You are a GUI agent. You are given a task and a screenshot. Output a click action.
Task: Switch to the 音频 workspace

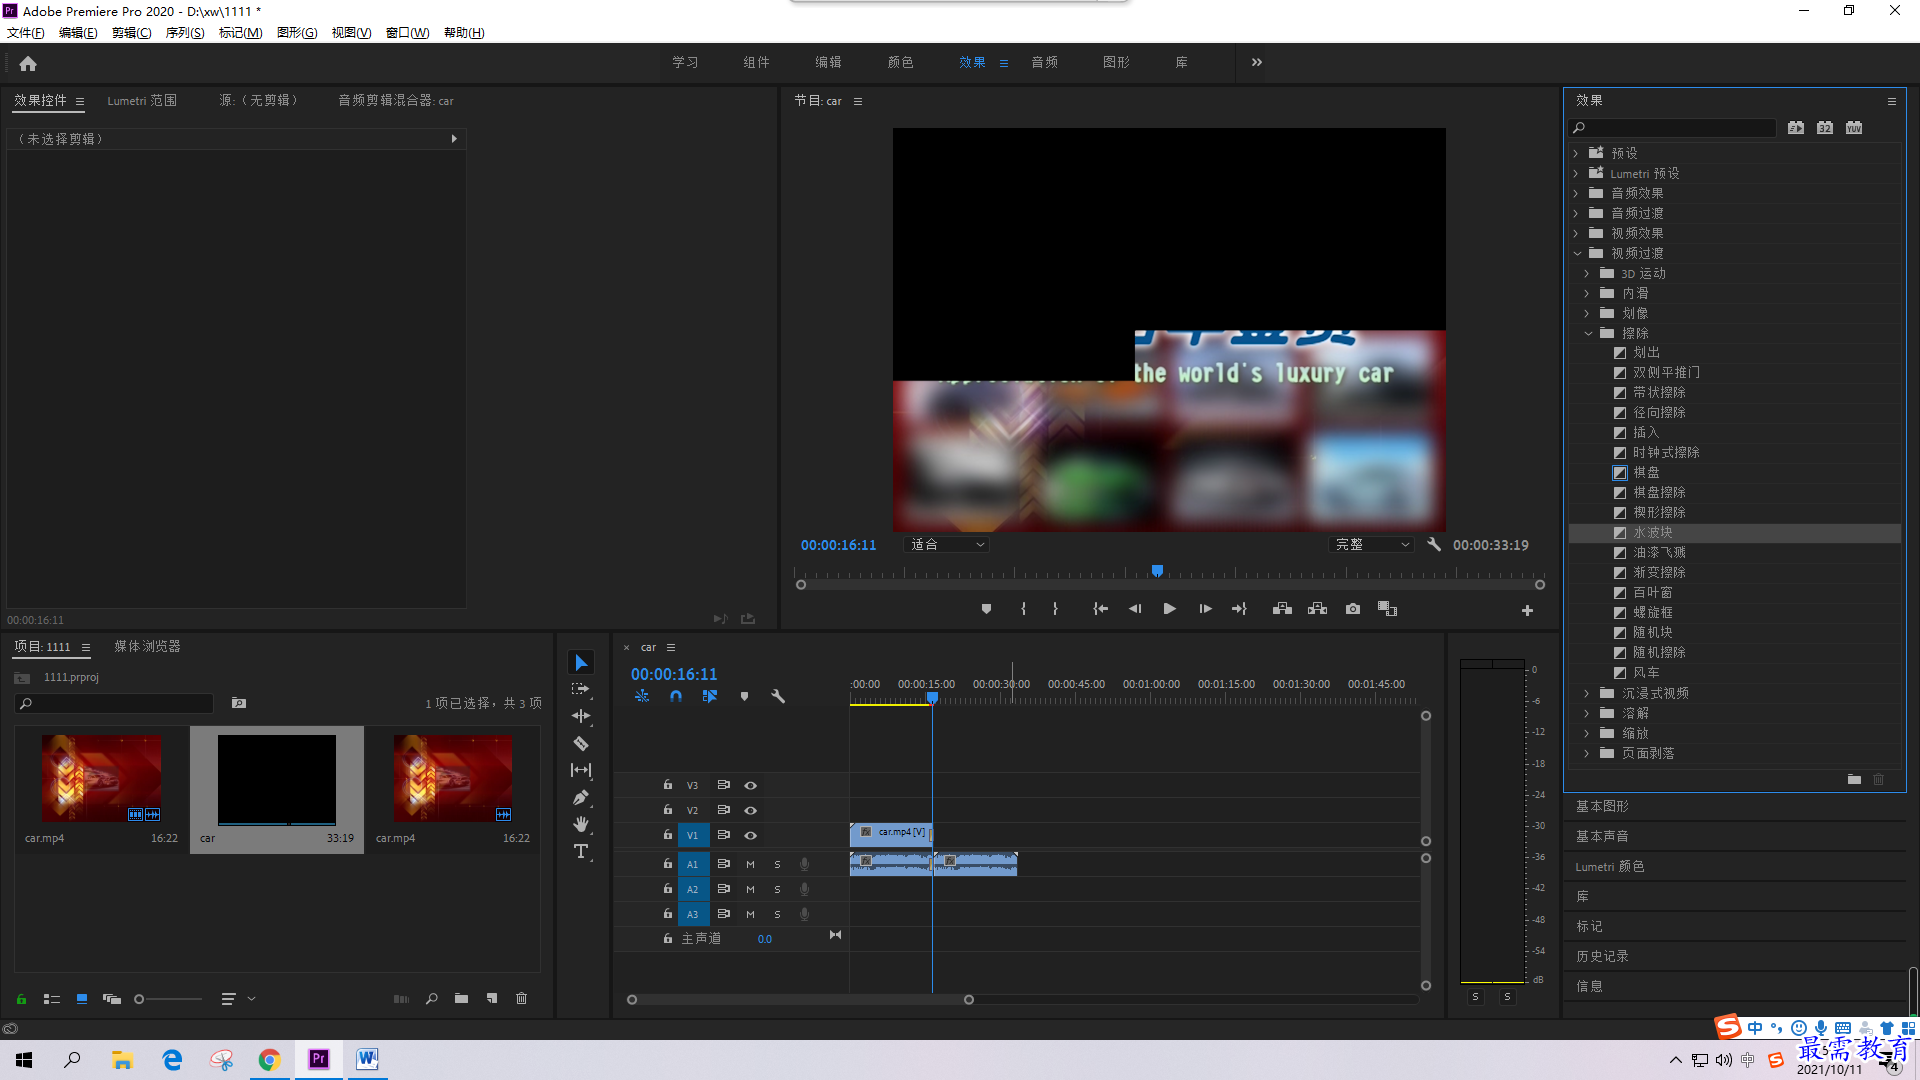[x=1045, y=62]
